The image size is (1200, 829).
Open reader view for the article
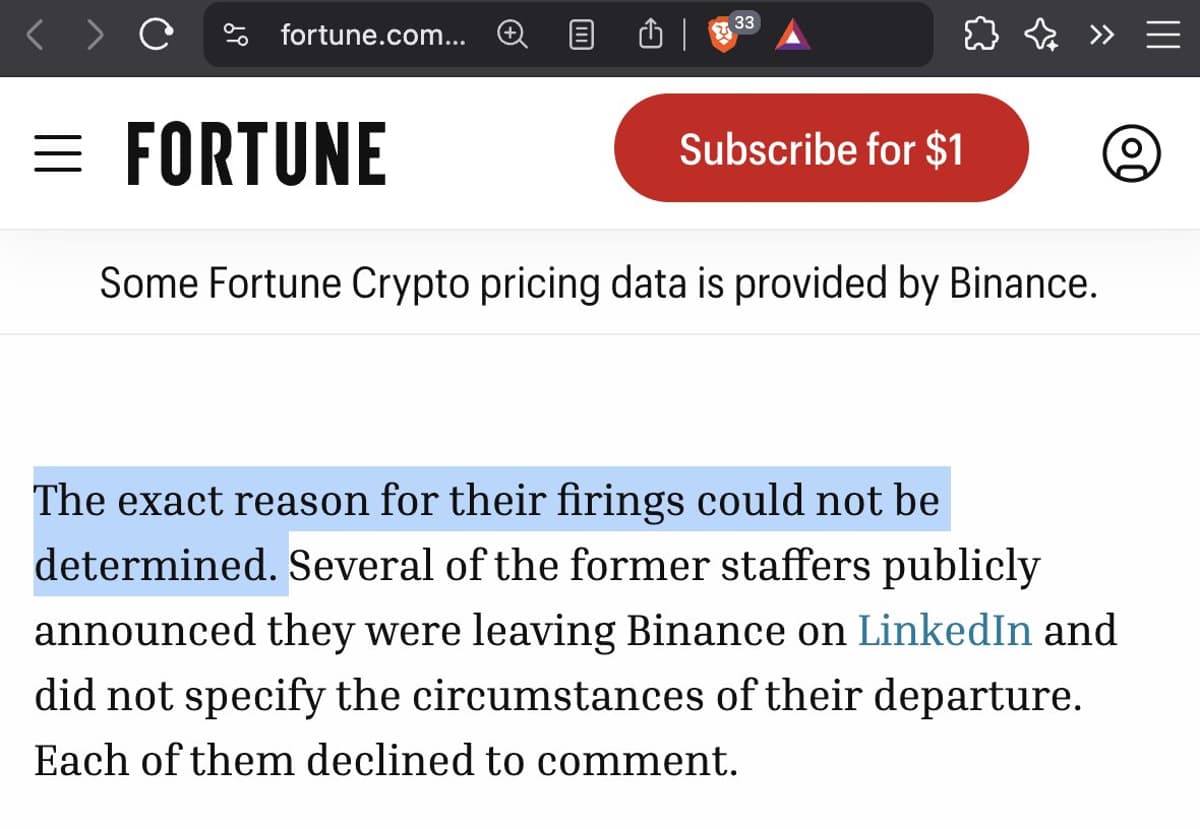tap(580, 35)
